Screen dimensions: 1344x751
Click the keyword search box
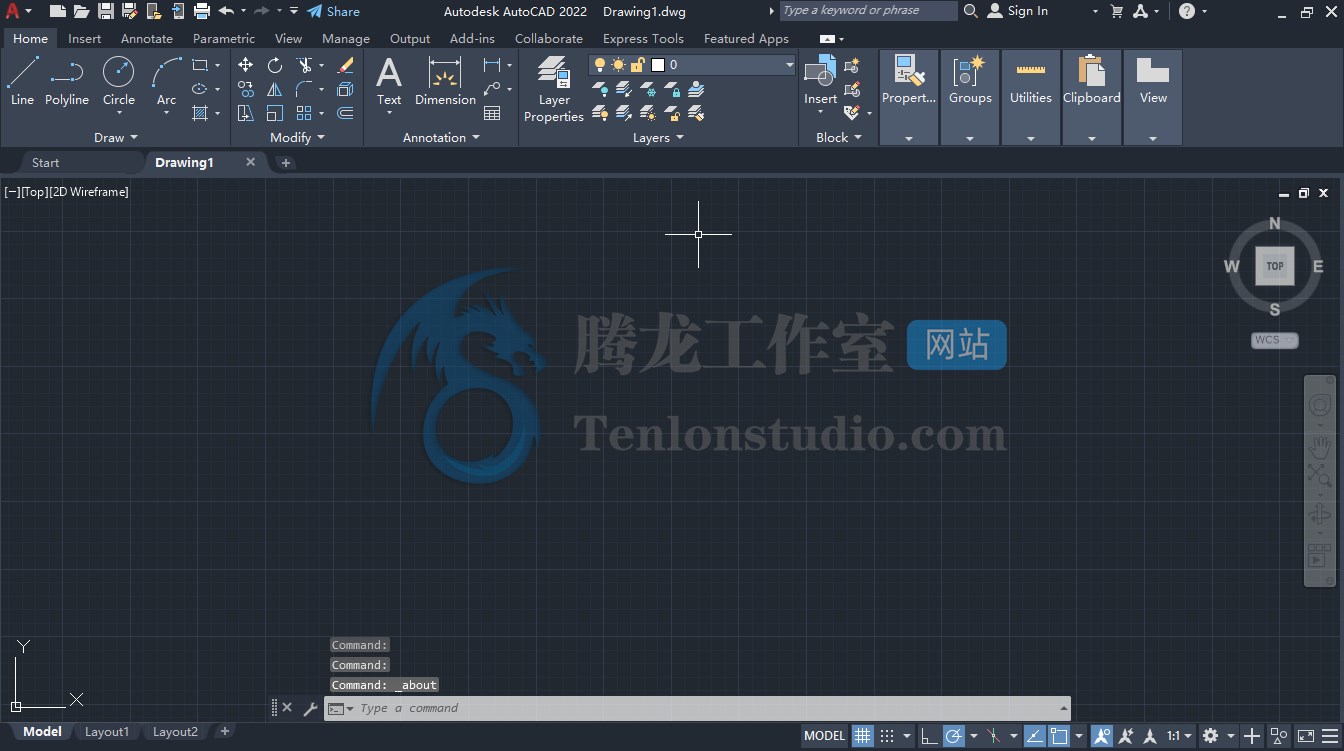point(868,11)
